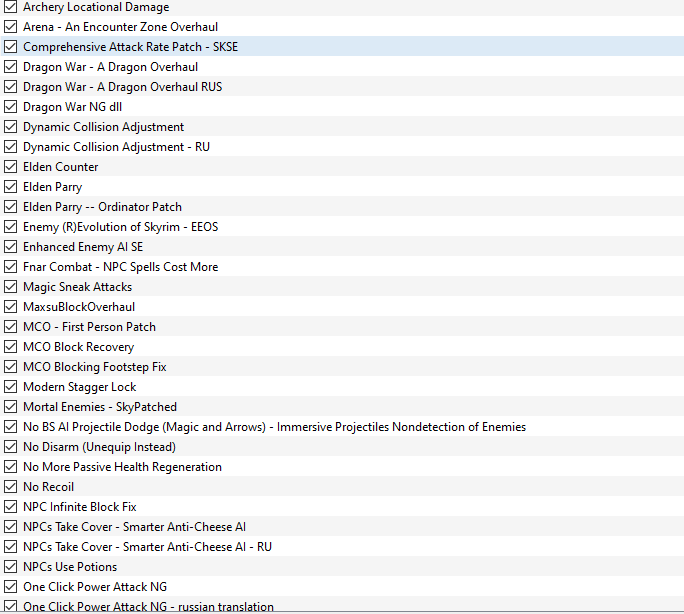The height and width of the screenshot is (614, 684).
Task: Select 'Arena - An Encounter Zone Overhaul' entry
Action: click(x=120, y=27)
